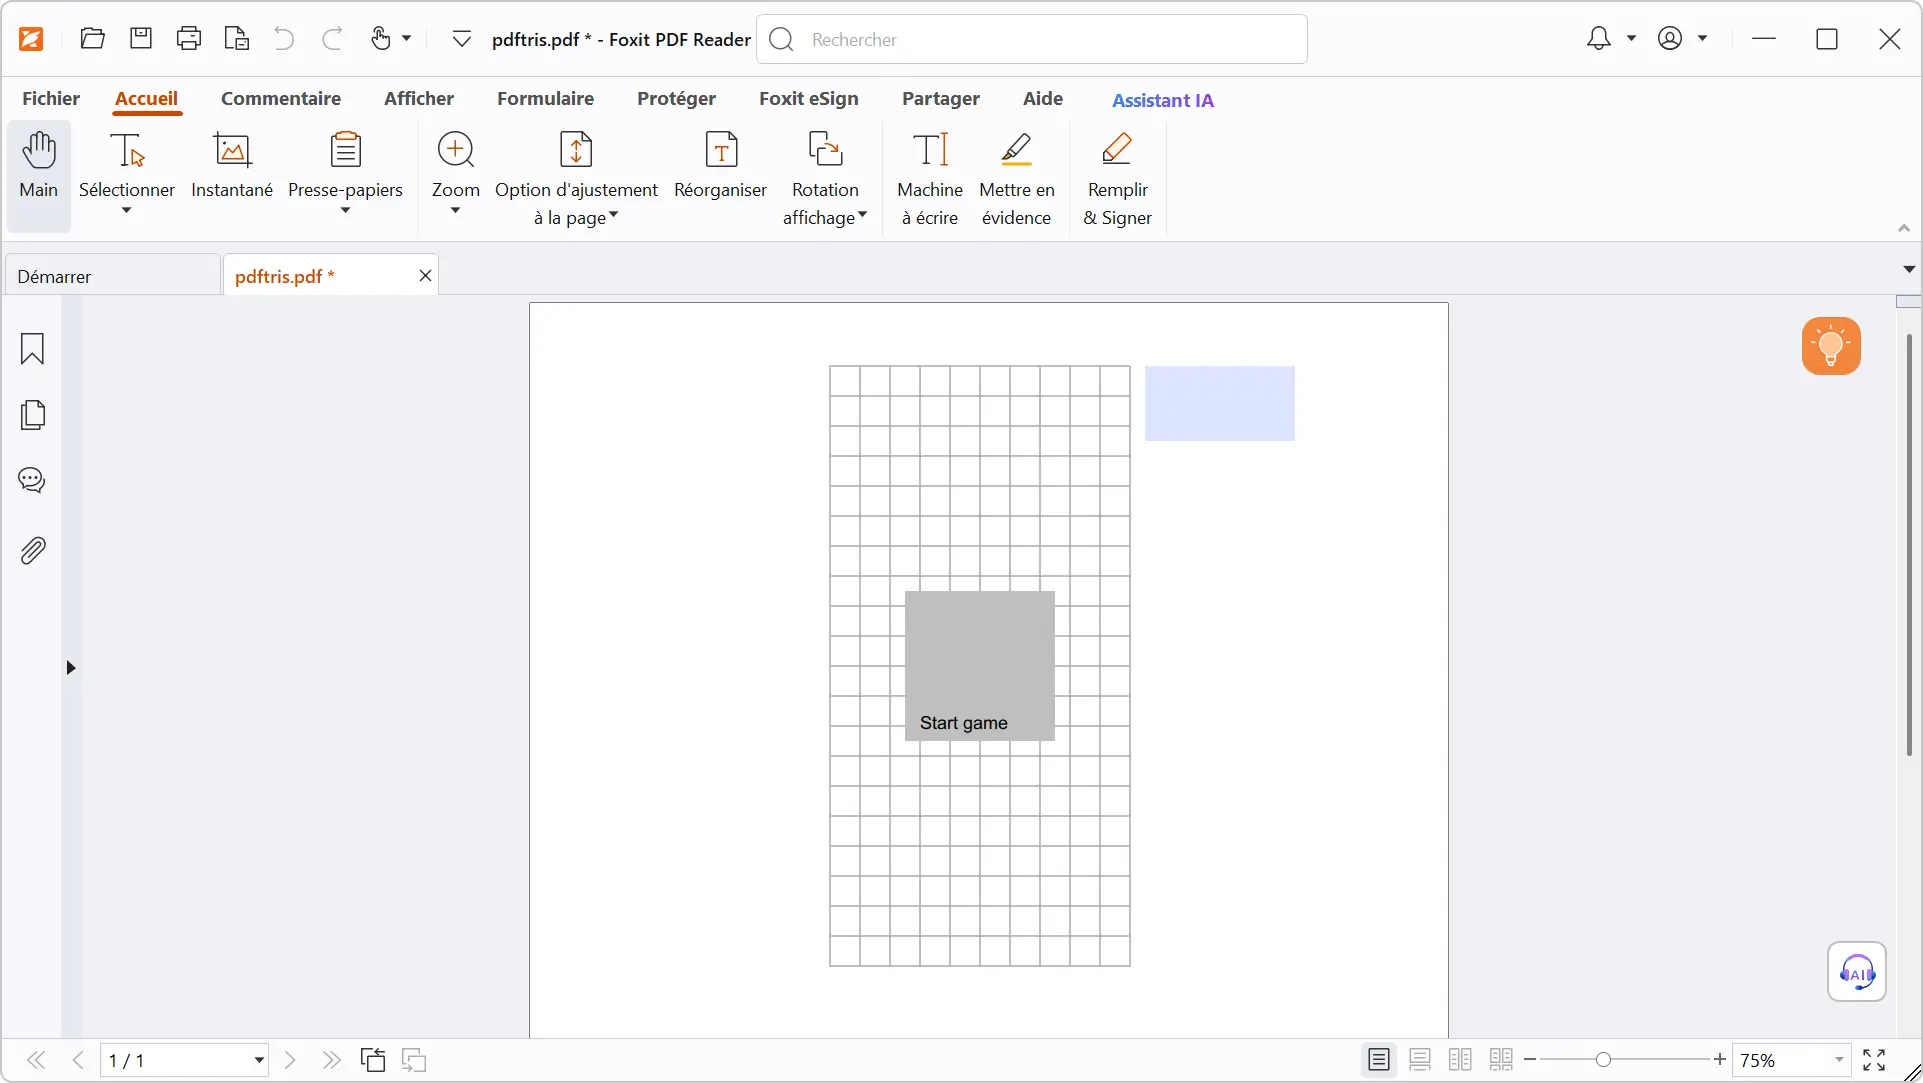1923x1083 pixels.
Task: Open Option d'ajustement à la page
Action: 577,178
